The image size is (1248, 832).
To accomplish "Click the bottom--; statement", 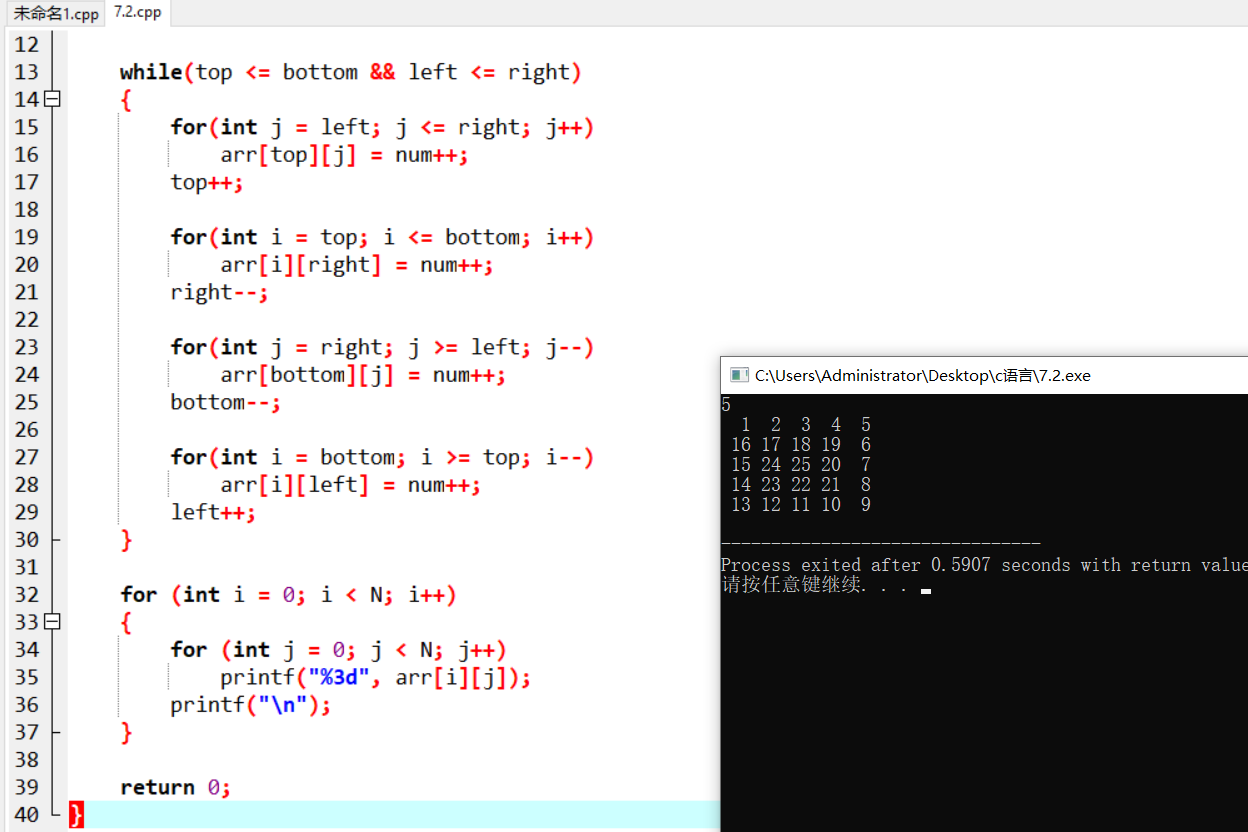I will pos(225,402).
